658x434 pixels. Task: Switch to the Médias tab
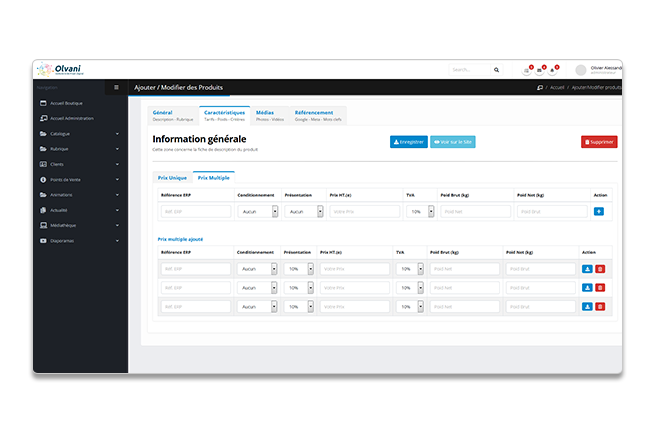[270, 115]
